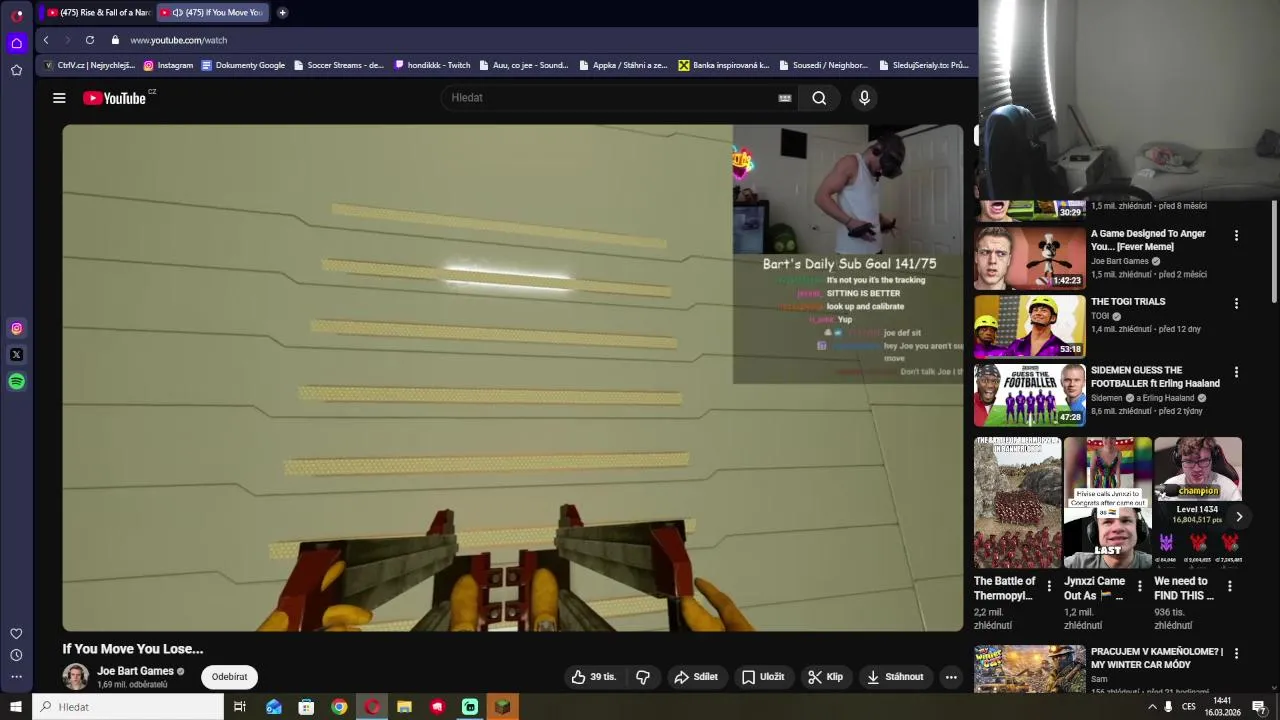Image resolution: width=1280 pixels, height=720 pixels.
Task: Open options for Jynxzi Came Out short
Action: [x=1139, y=586]
